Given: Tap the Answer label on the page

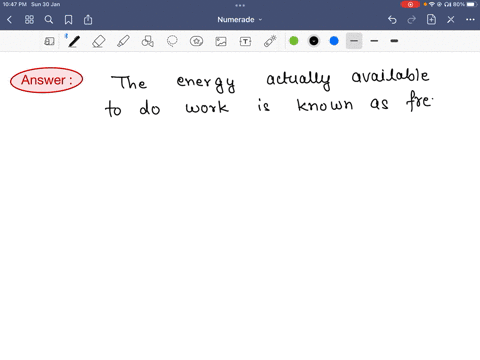Looking at the screenshot, I should pyautogui.click(x=46, y=80).
